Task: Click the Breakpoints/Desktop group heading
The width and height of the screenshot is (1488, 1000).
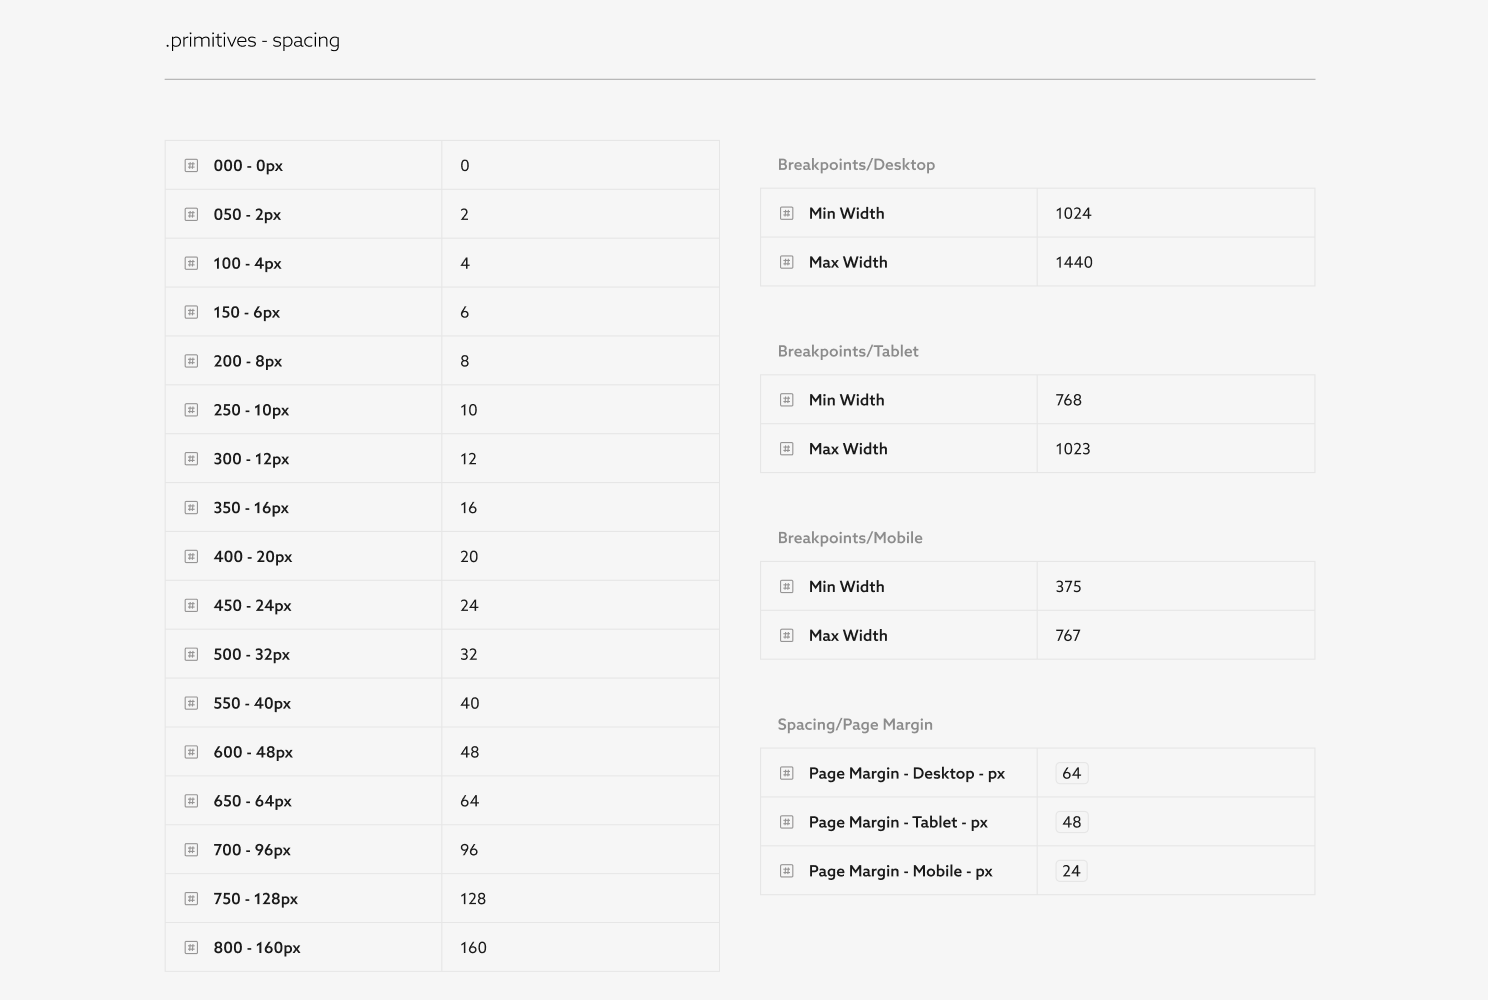Action: tap(856, 165)
